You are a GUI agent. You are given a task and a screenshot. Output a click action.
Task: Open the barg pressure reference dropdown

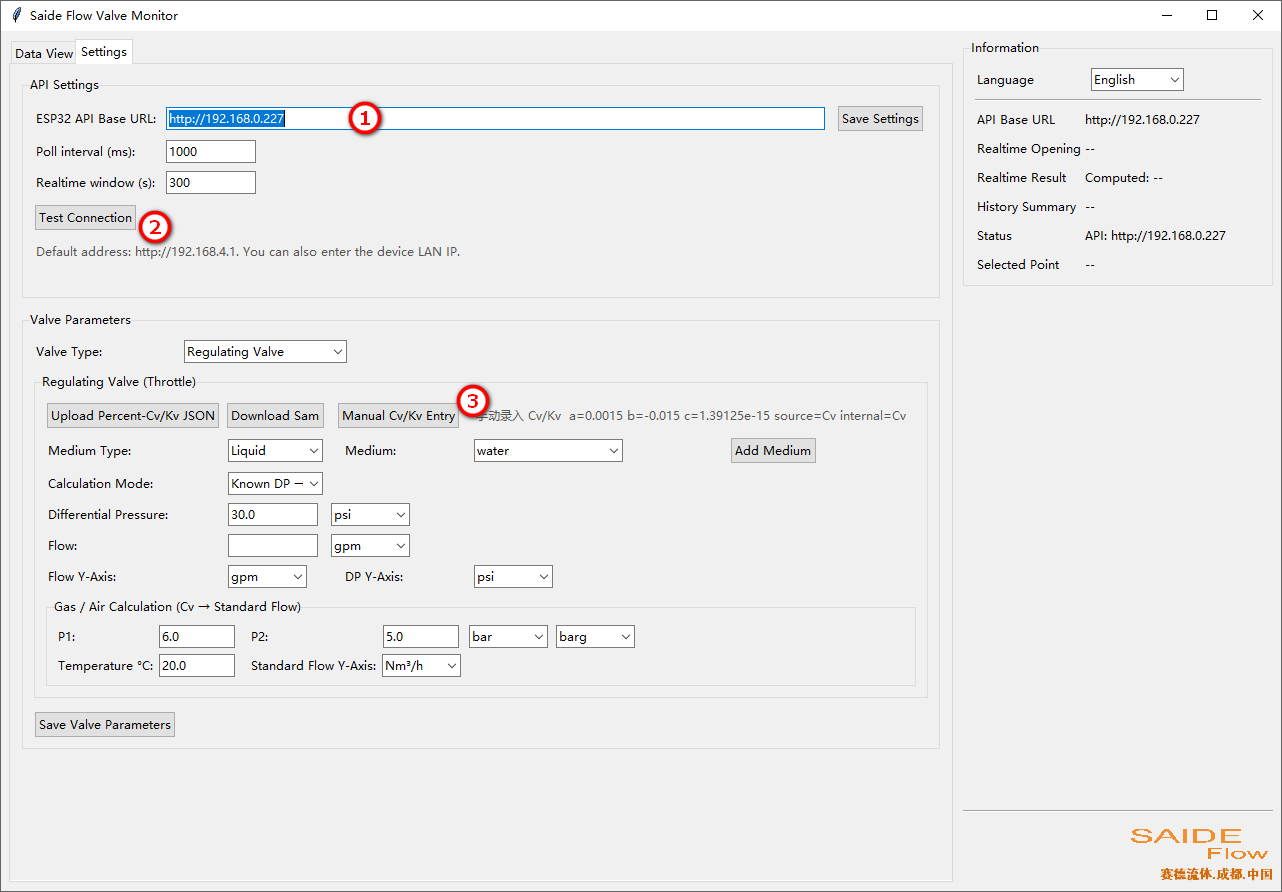[595, 637]
